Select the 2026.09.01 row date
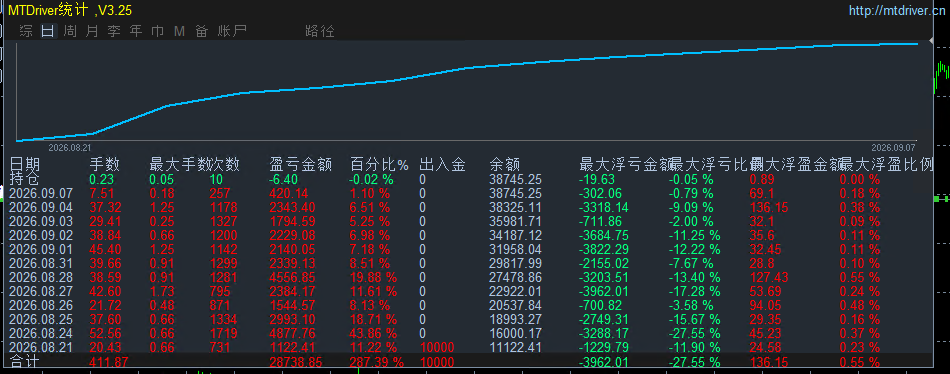The width and height of the screenshot is (950, 374). click(42, 249)
